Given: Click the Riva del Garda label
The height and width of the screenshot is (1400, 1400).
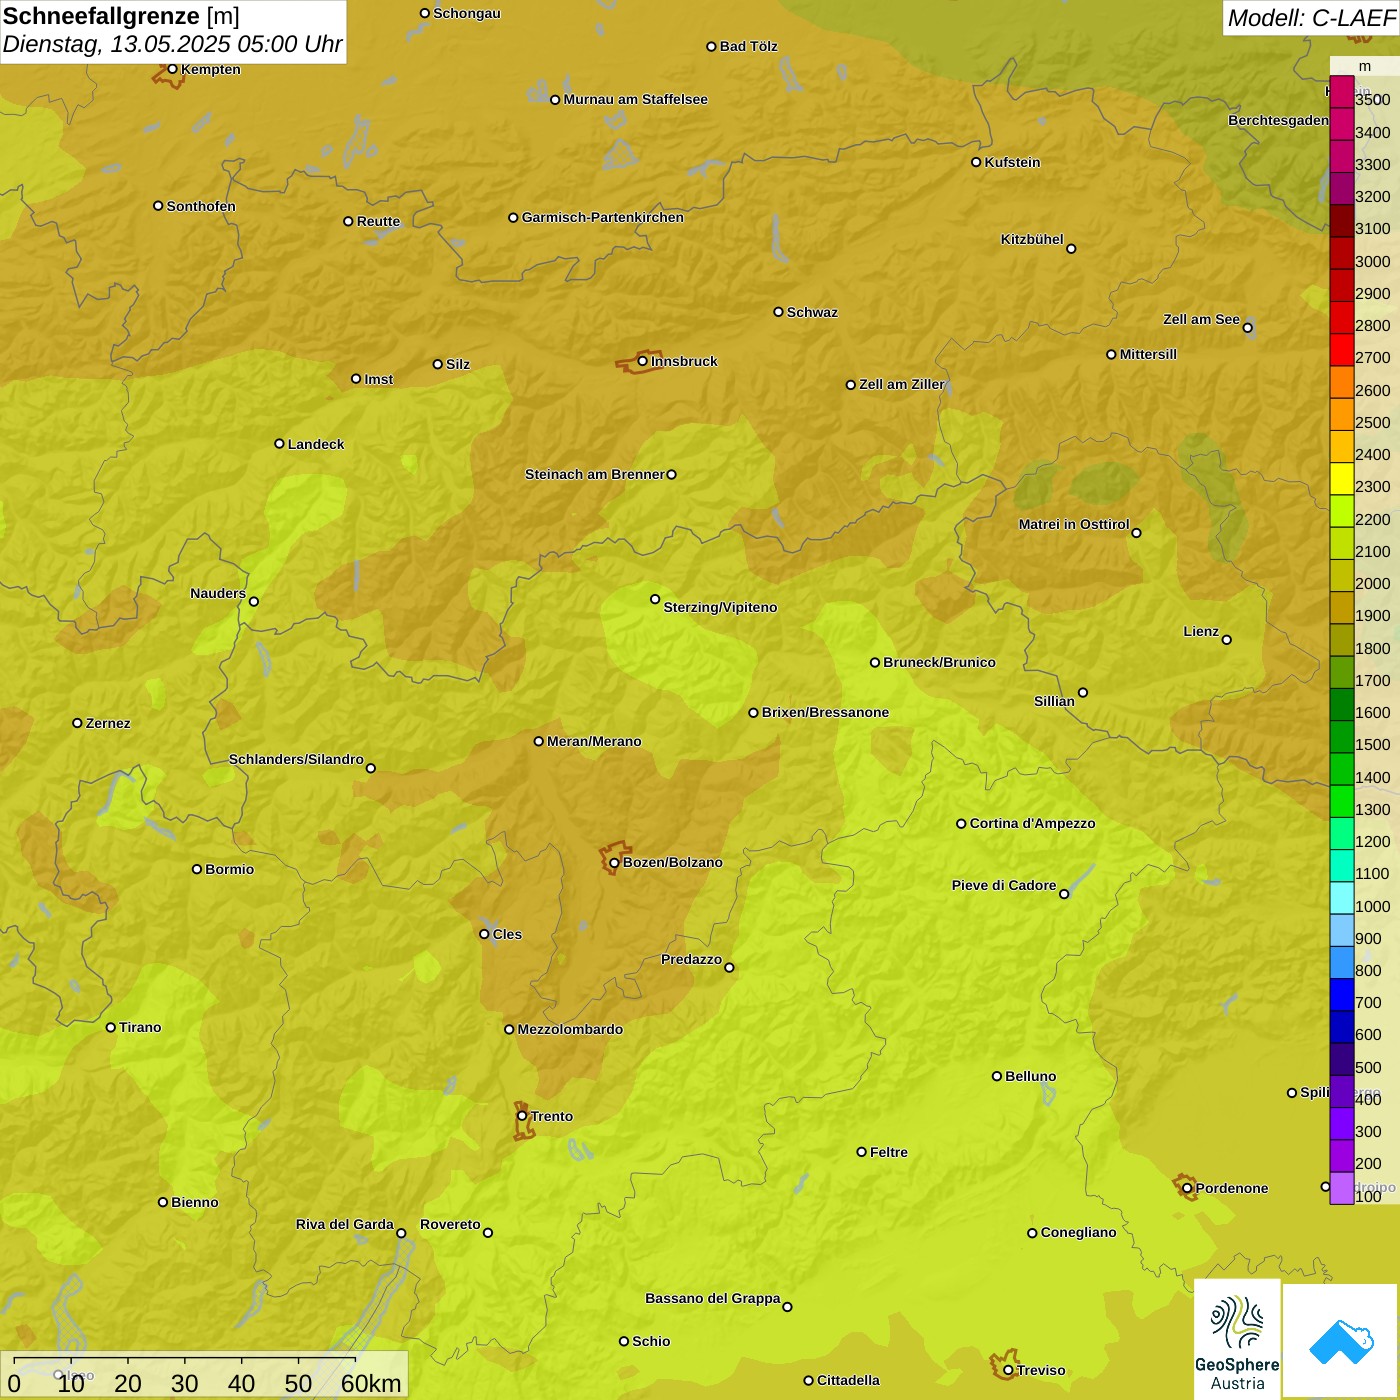Looking at the screenshot, I should tap(345, 1224).
